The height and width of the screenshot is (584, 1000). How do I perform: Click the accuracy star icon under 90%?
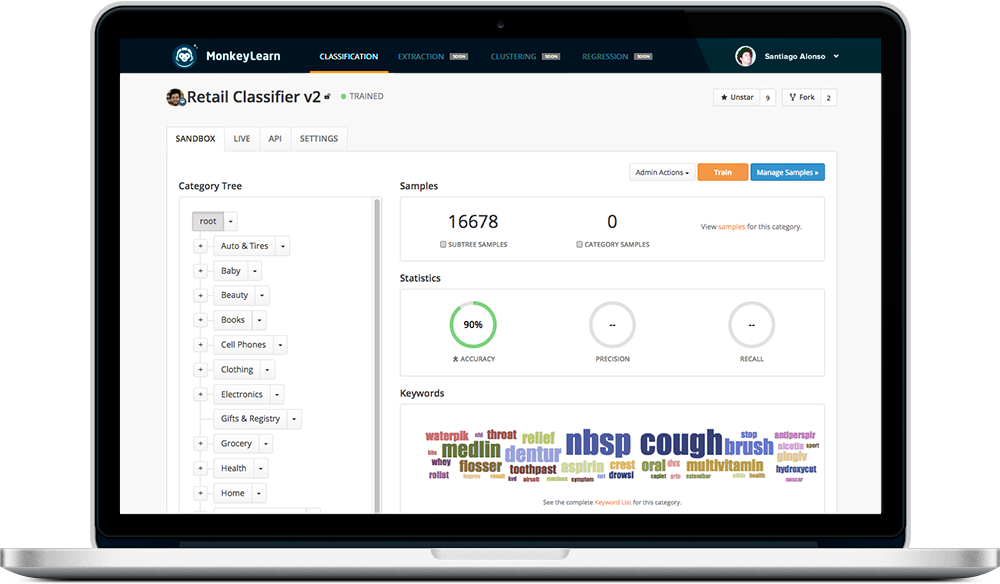pos(455,359)
